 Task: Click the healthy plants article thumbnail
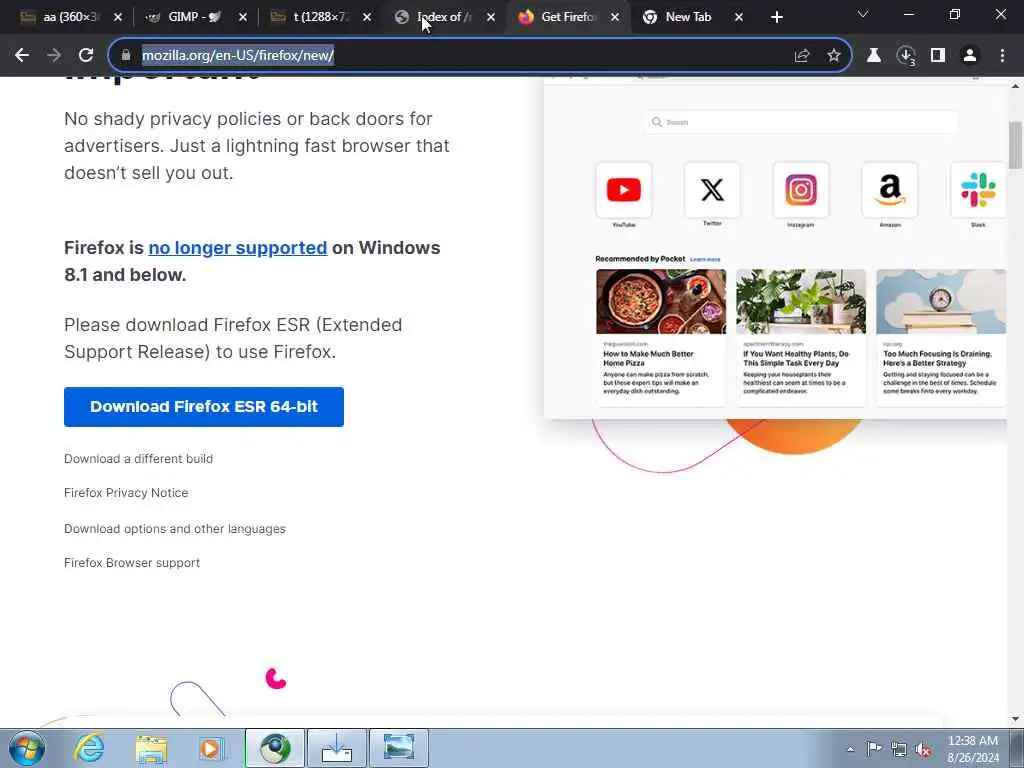[801, 302]
